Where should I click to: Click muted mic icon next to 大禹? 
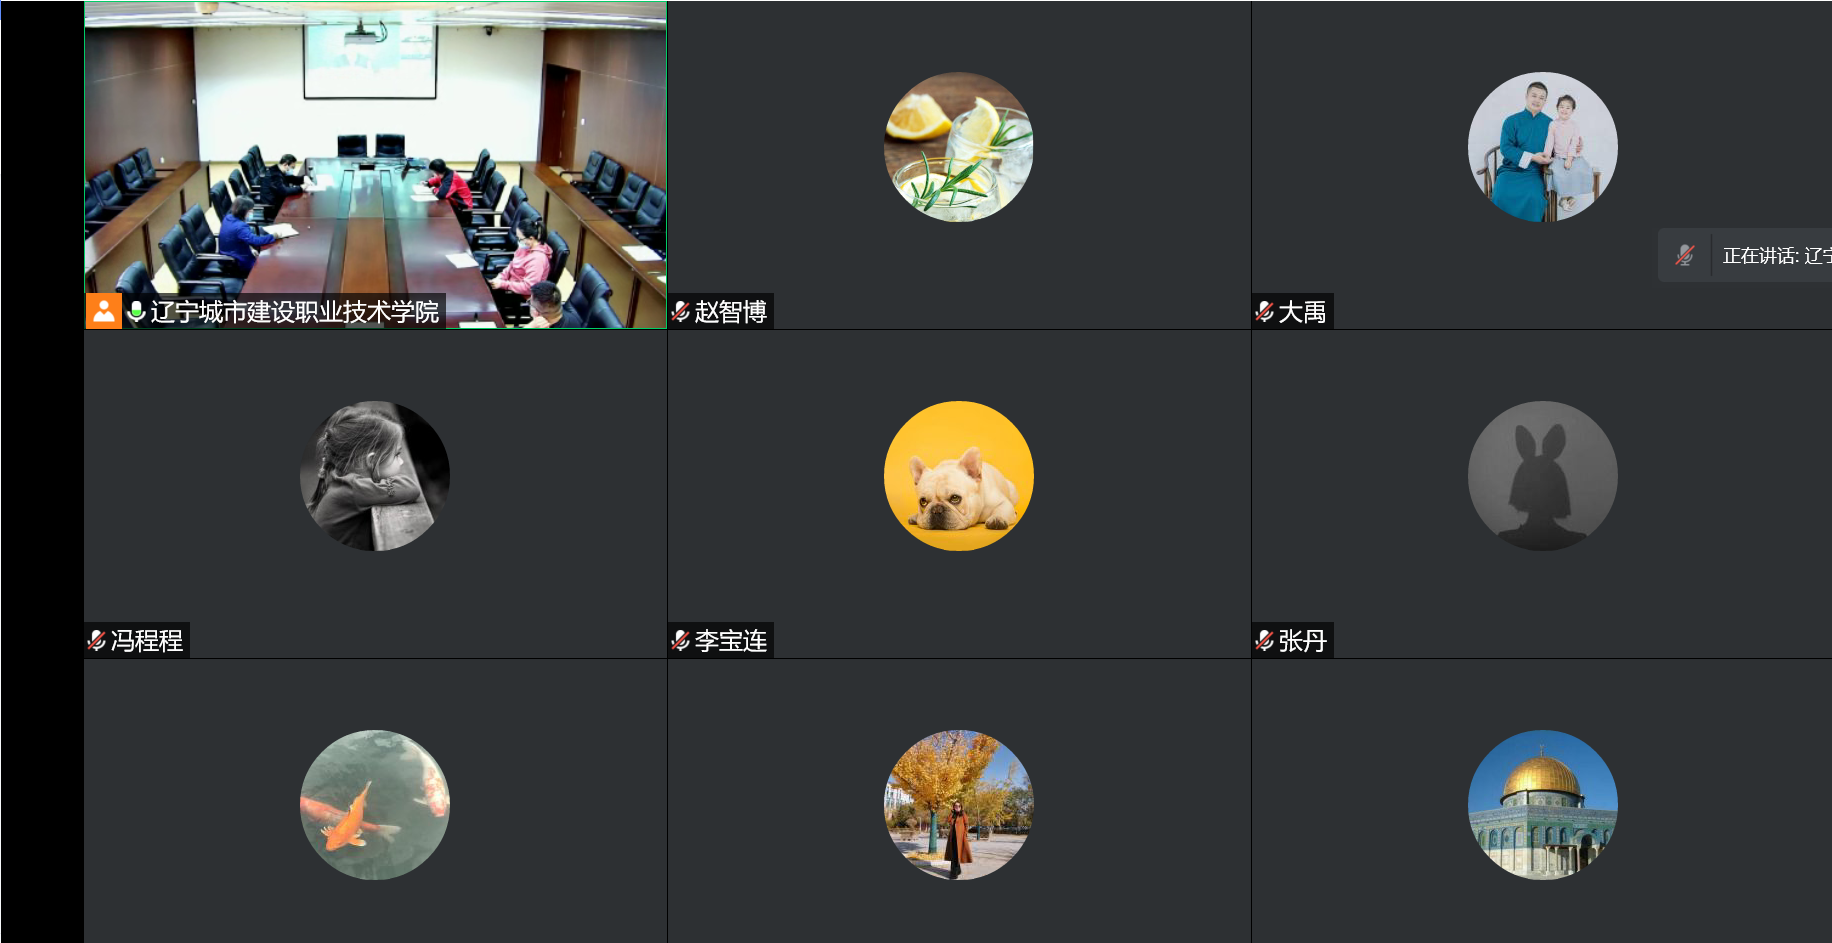click(x=1265, y=312)
